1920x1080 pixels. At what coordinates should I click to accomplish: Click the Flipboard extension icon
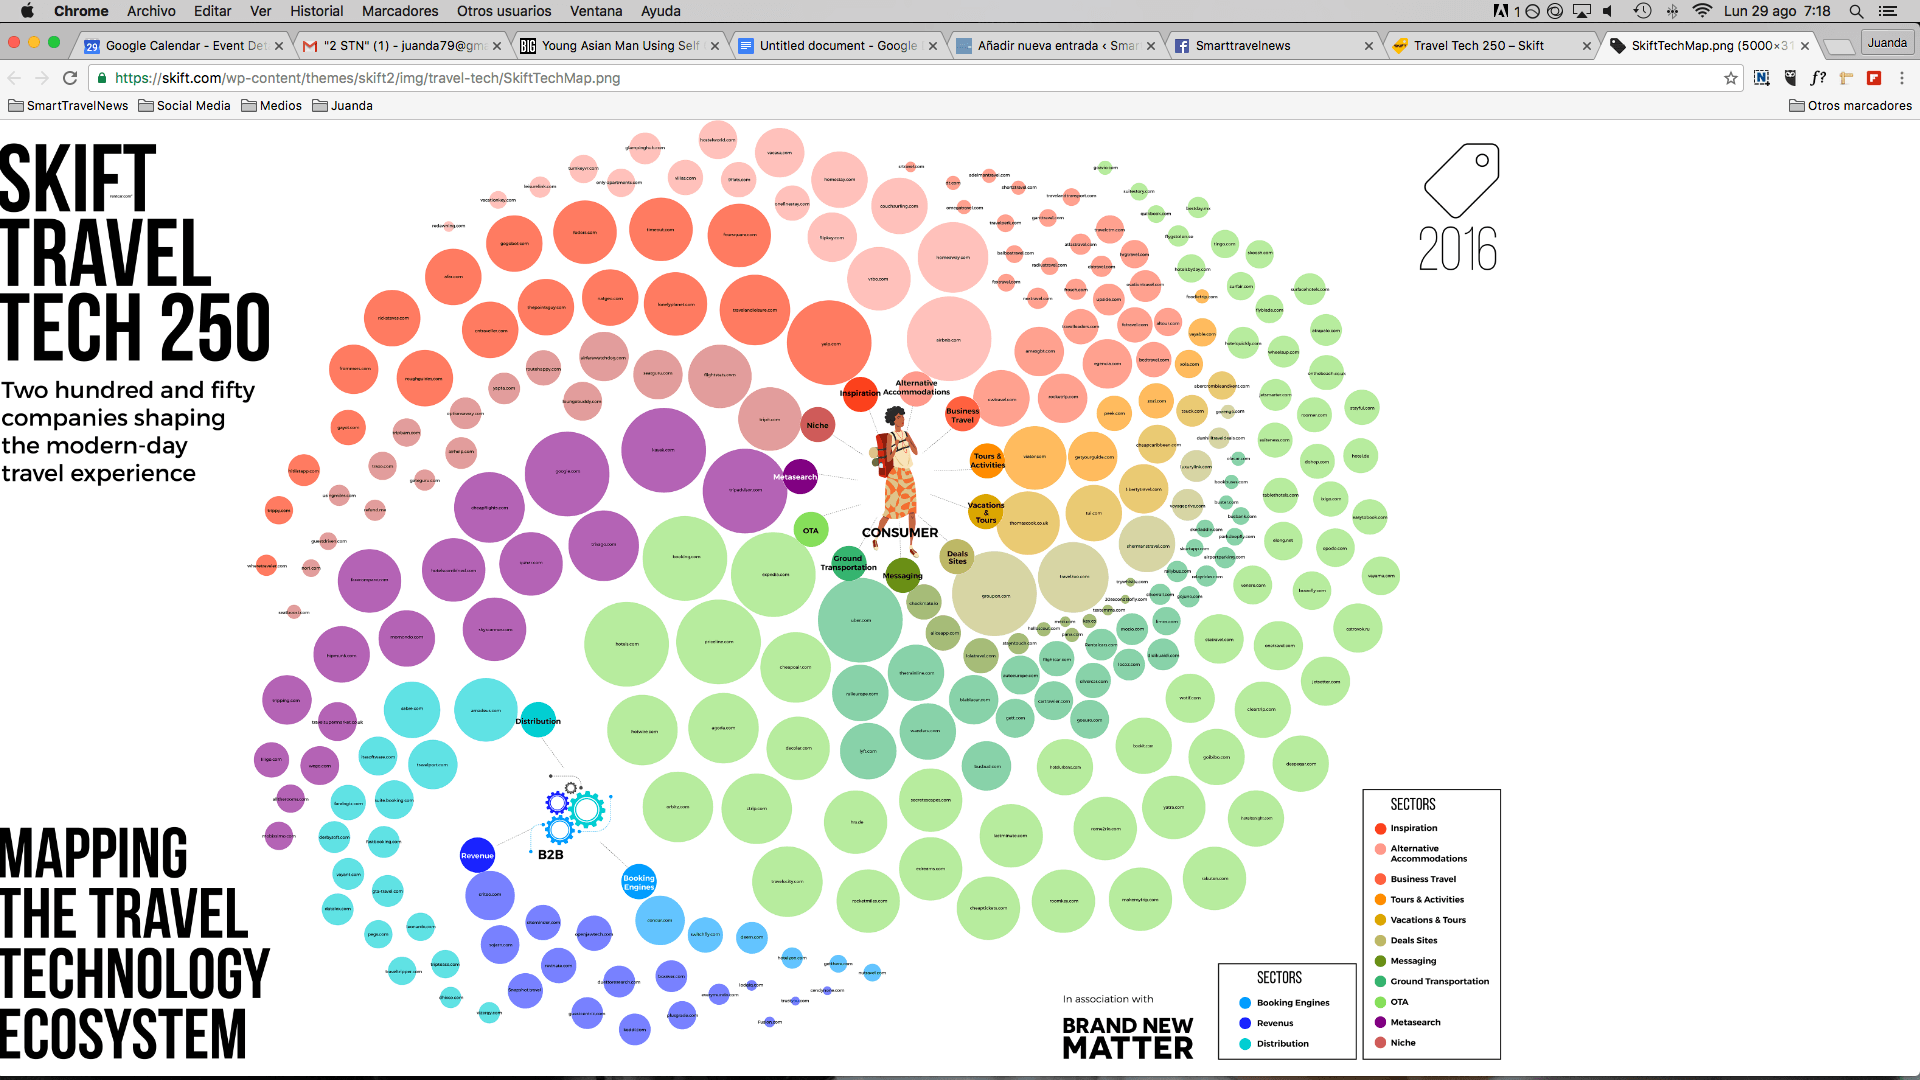coord(1874,78)
